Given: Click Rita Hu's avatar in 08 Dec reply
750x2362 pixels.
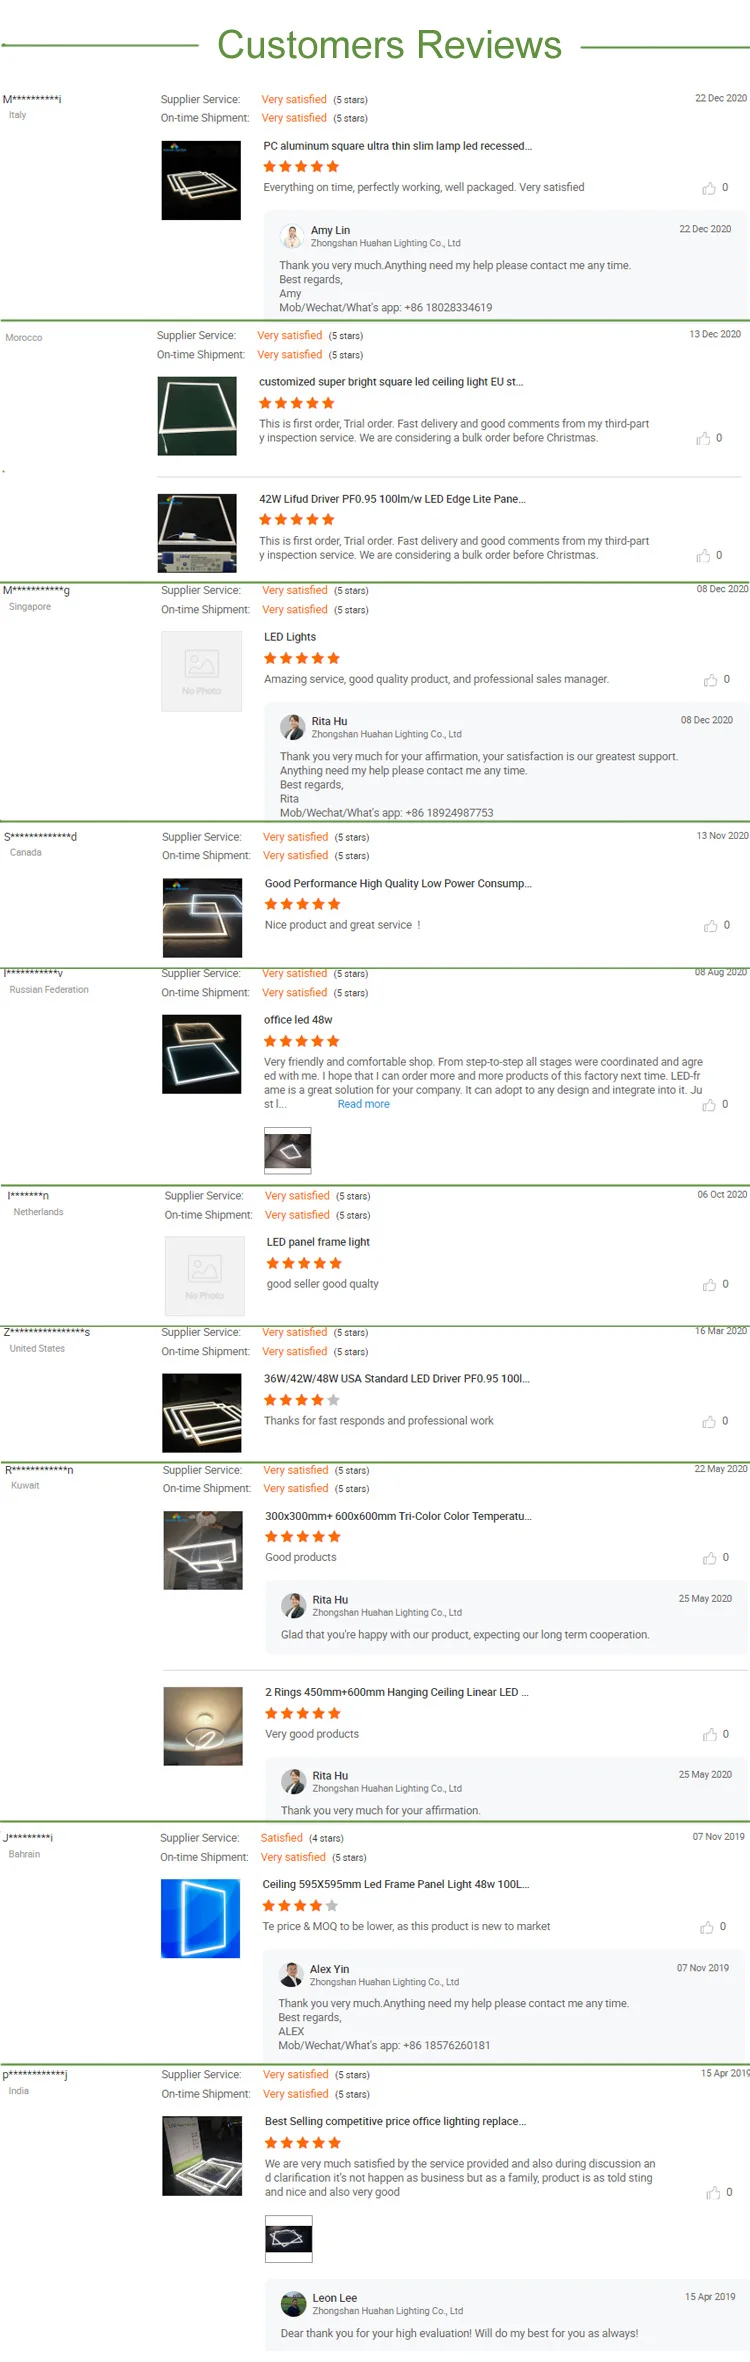Looking at the screenshot, I should [293, 726].
